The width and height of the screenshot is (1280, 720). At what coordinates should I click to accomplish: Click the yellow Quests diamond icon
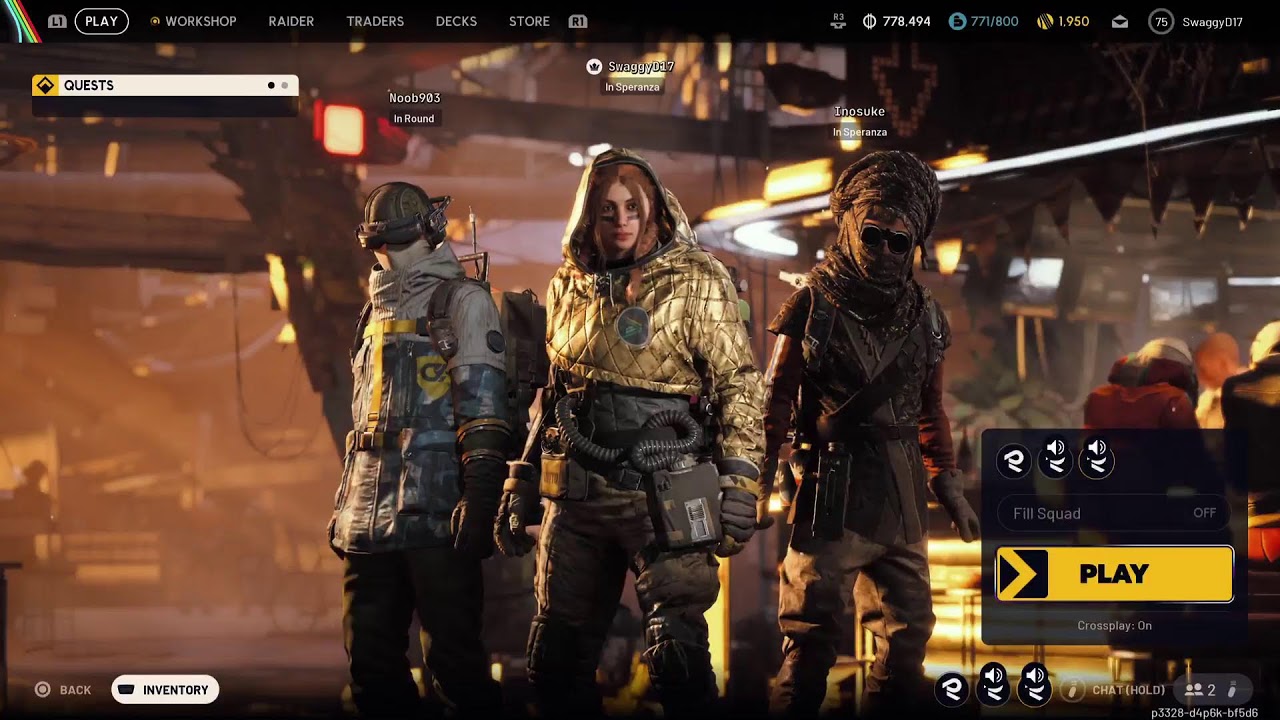pyautogui.click(x=45, y=85)
